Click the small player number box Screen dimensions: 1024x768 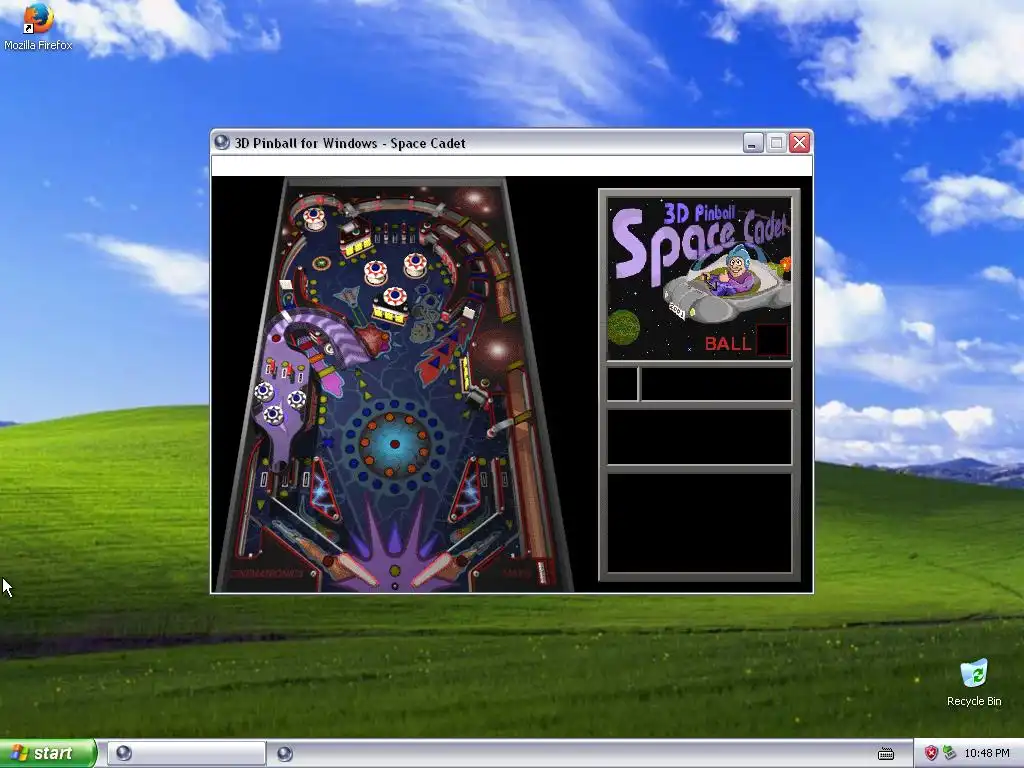[622, 384]
